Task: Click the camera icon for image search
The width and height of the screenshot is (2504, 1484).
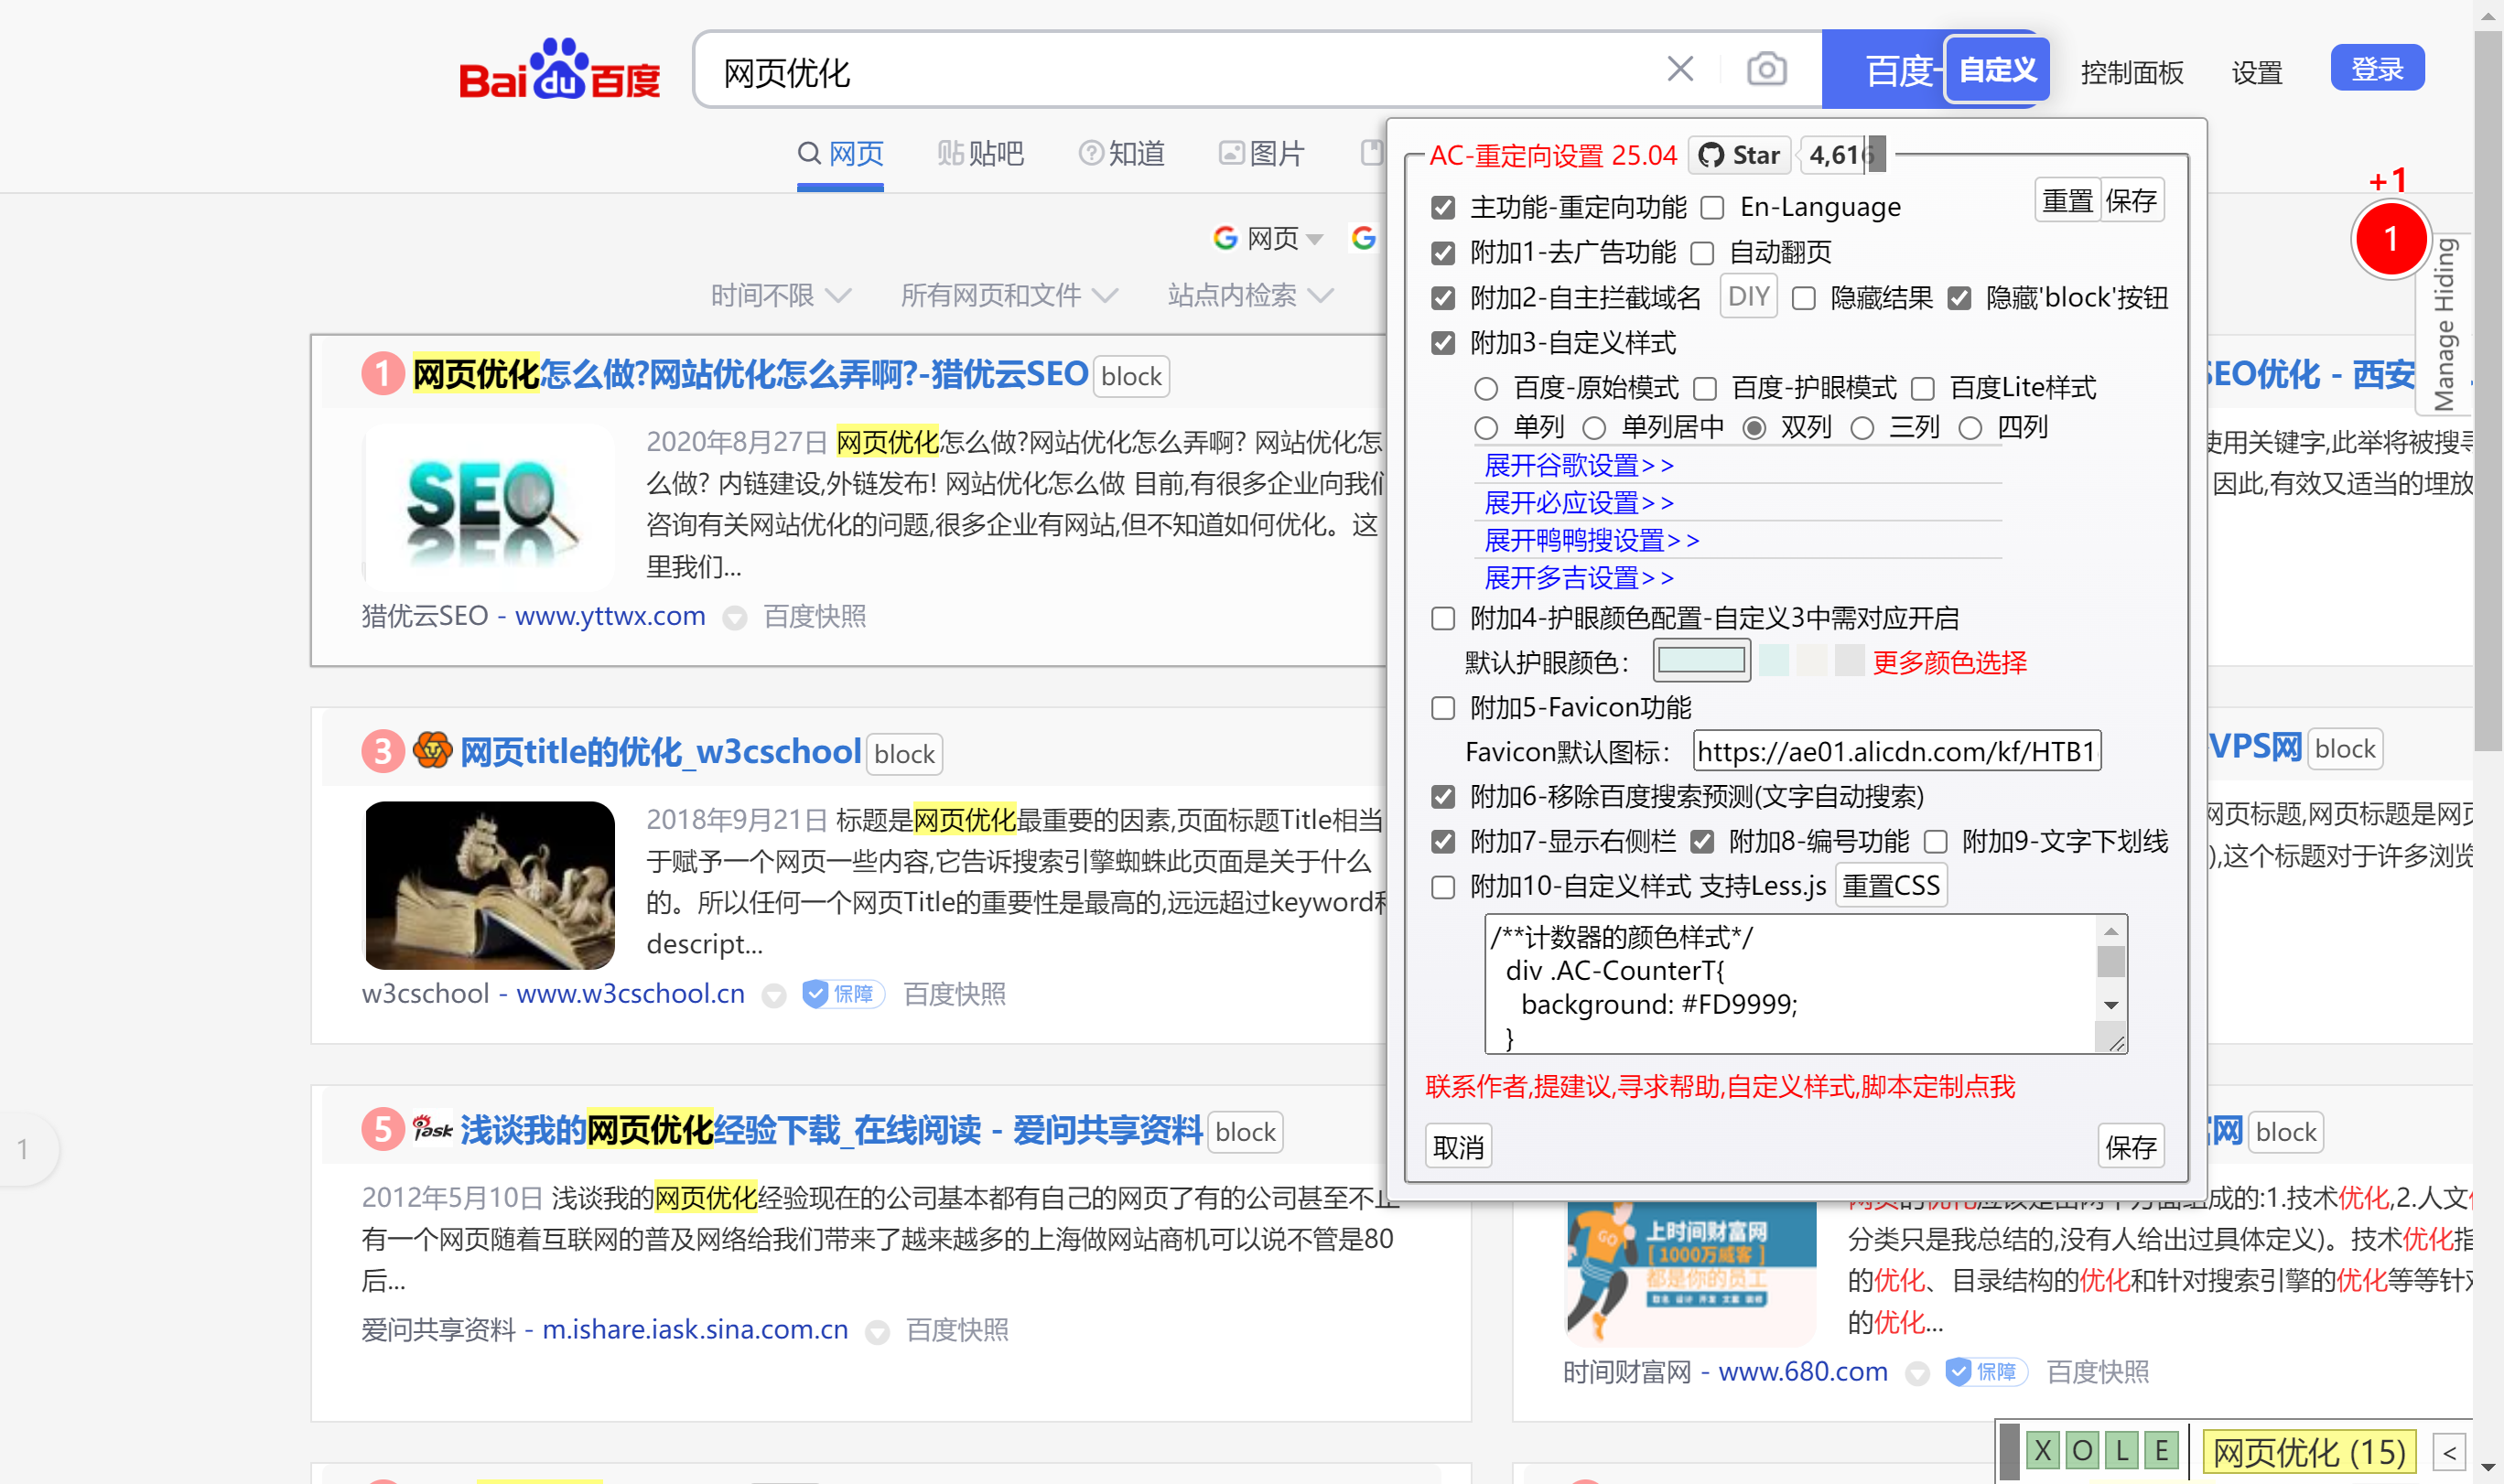Action: click(1765, 68)
